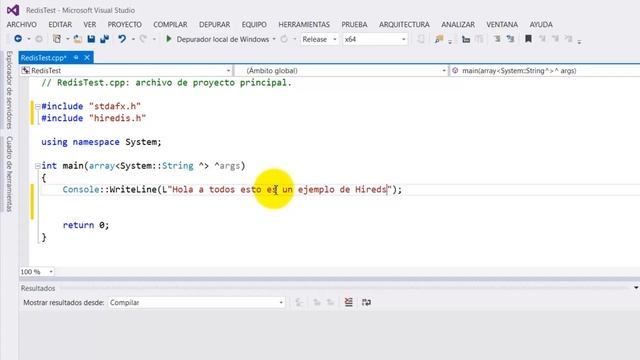Viewport: 640px width, 360px height.
Task: Collapse the #include block outline
Action: click(x=38, y=107)
